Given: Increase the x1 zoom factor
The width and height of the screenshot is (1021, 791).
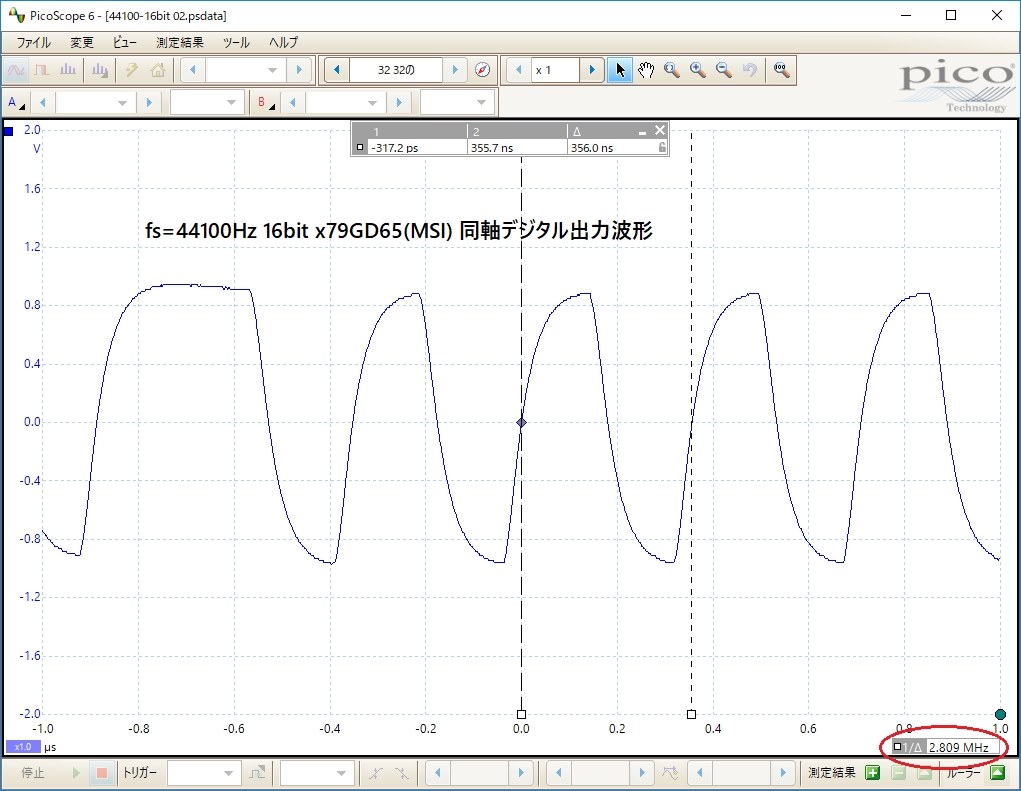Looking at the screenshot, I should click(x=592, y=70).
